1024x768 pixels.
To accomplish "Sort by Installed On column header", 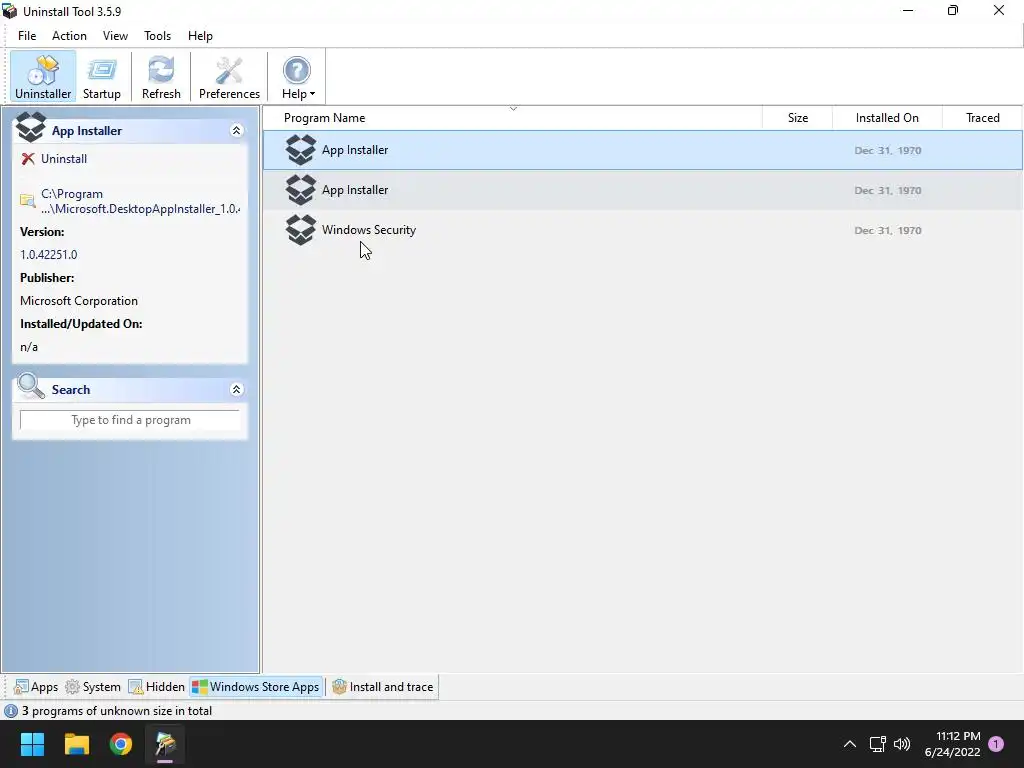I will click(x=887, y=118).
